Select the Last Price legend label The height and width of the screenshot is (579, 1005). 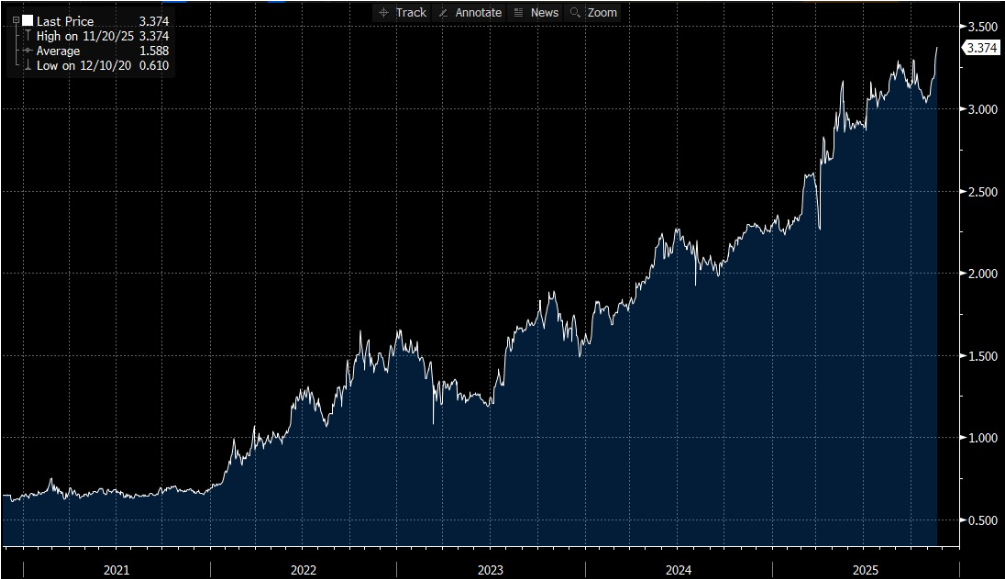pyautogui.click(x=65, y=21)
